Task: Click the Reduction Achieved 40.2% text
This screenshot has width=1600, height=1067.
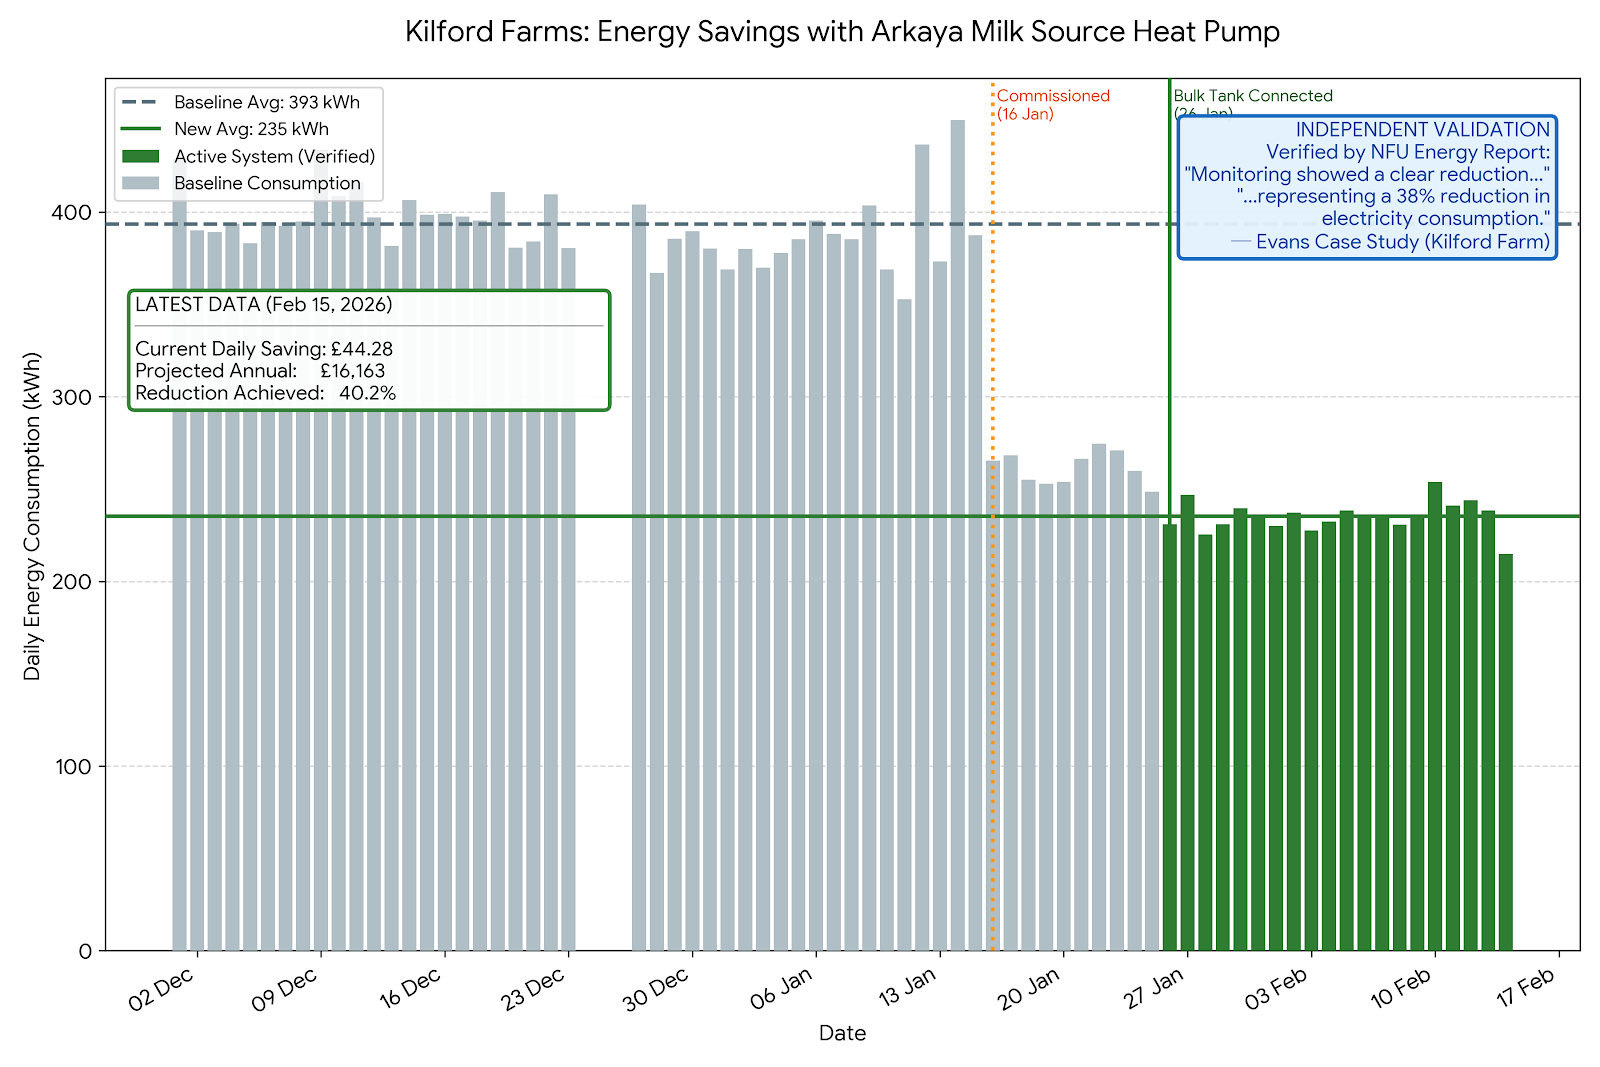Action: coord(266,393)
